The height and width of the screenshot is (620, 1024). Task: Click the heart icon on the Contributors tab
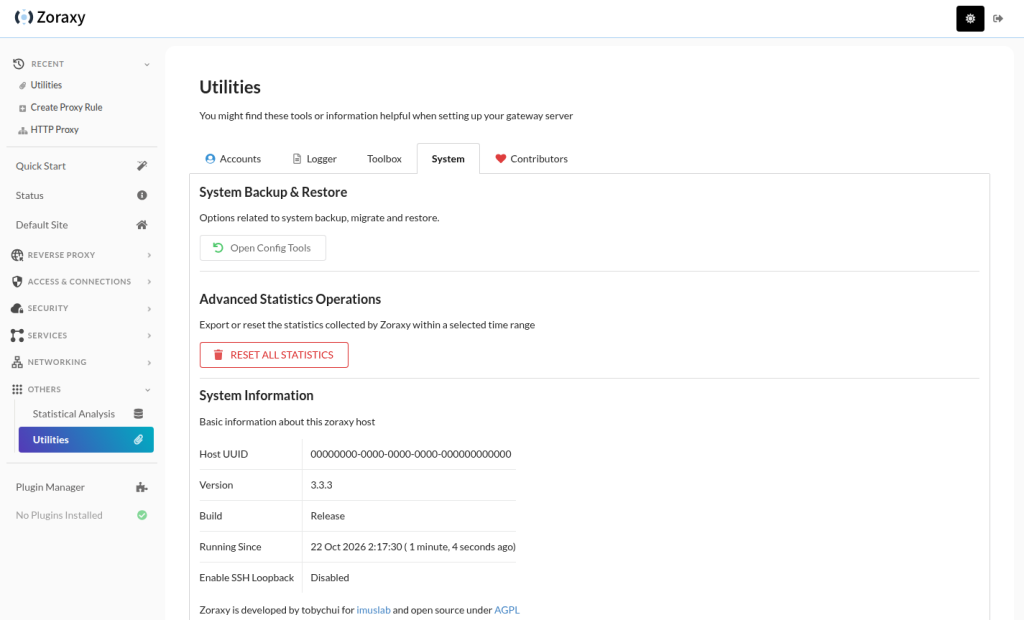pos(500,159)
